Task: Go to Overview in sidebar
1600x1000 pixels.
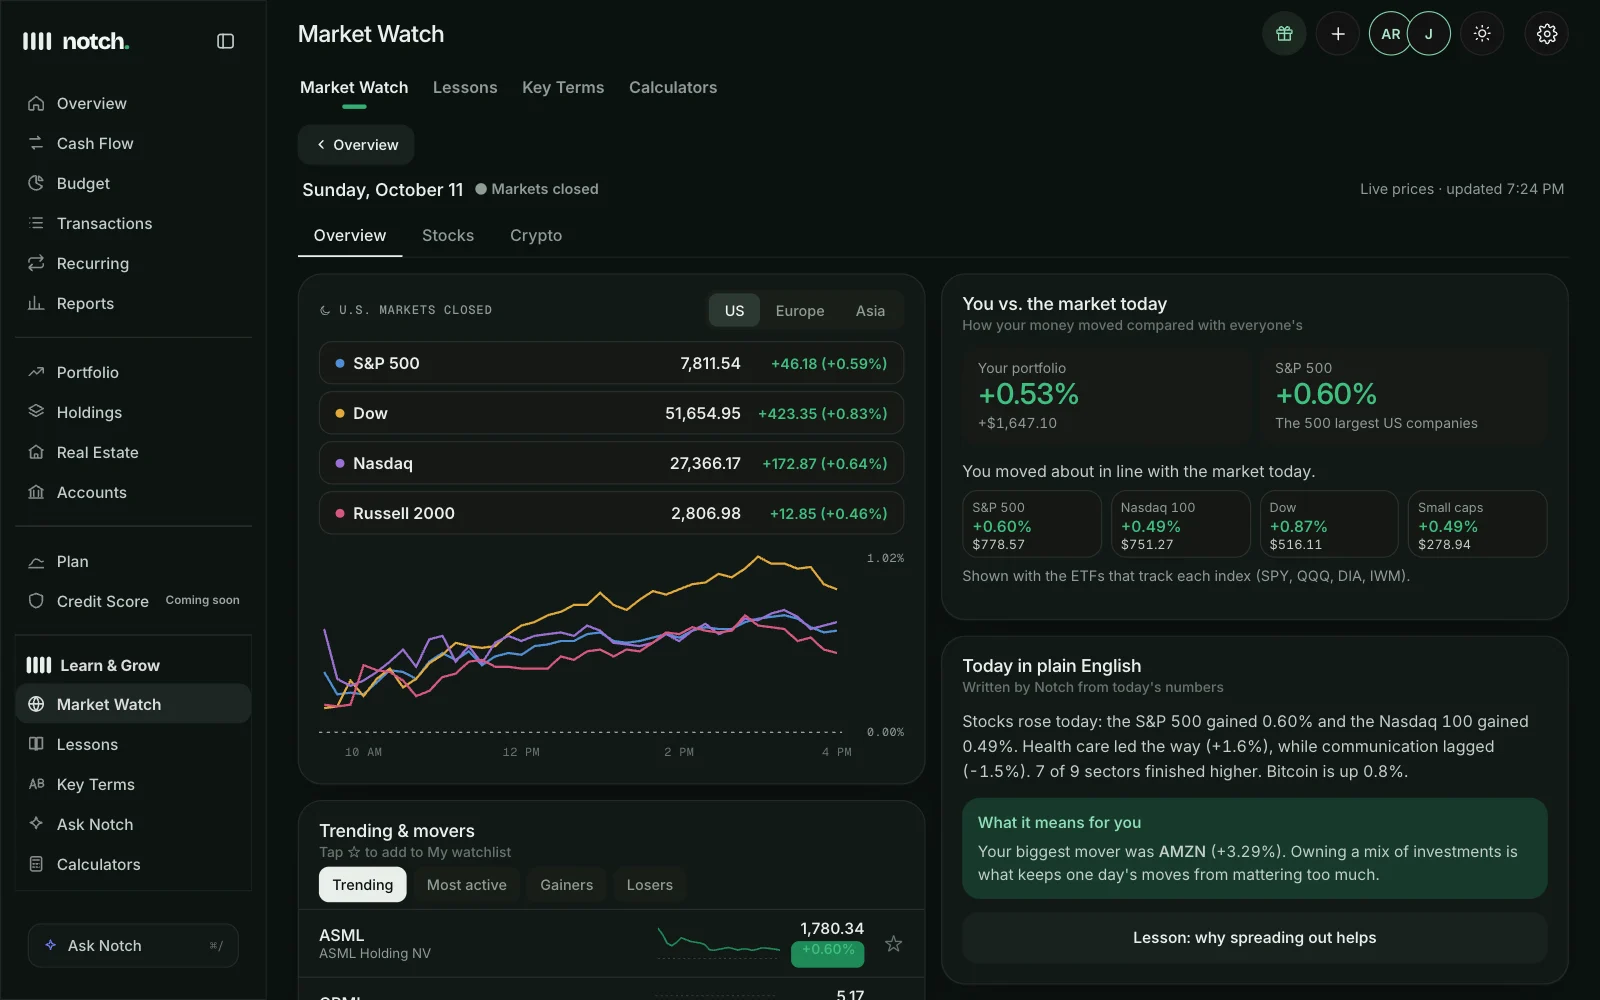Action: (x=133, y=103)
